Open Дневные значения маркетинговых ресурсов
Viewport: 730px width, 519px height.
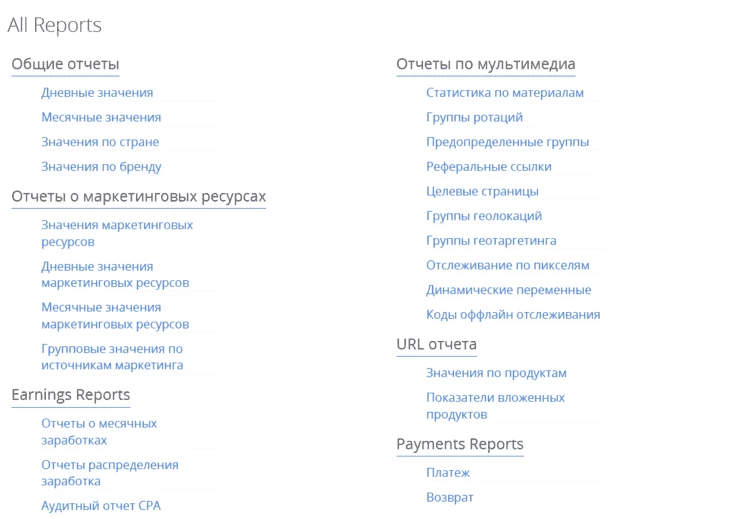115,275
